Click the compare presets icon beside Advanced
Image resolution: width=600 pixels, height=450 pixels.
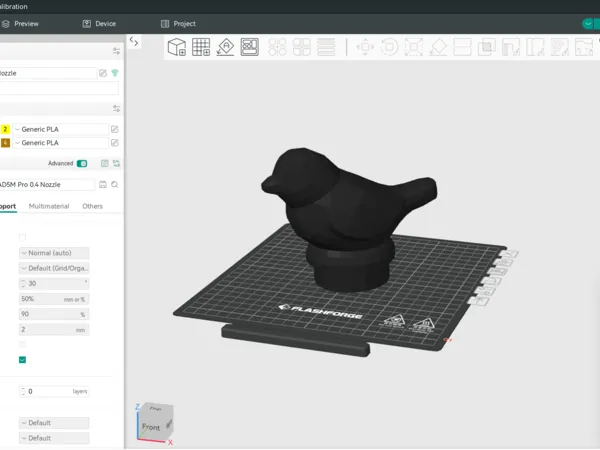pos(104,163)
